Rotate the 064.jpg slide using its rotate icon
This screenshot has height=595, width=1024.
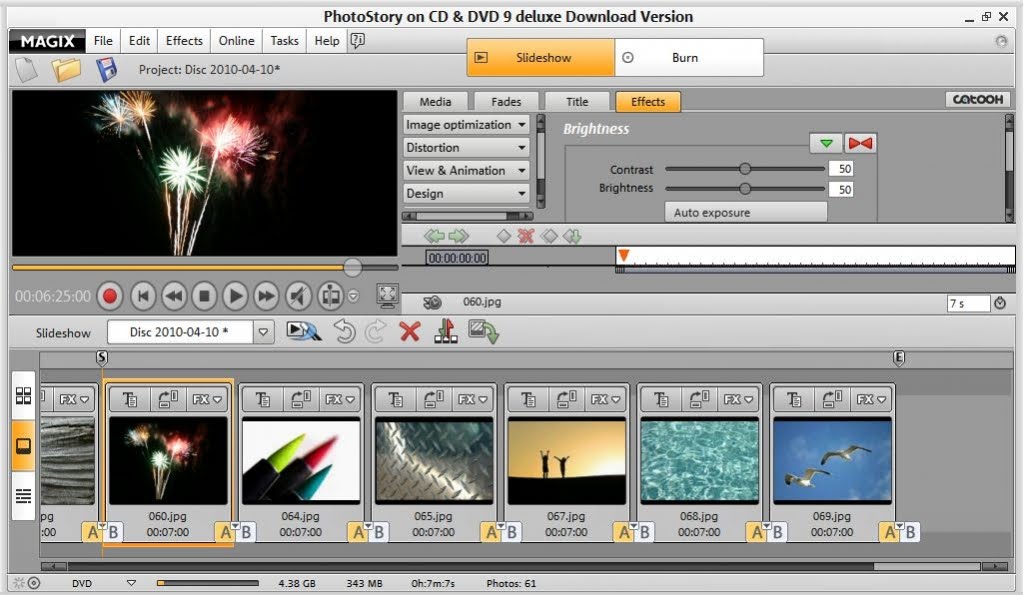[x=300, y=399]
